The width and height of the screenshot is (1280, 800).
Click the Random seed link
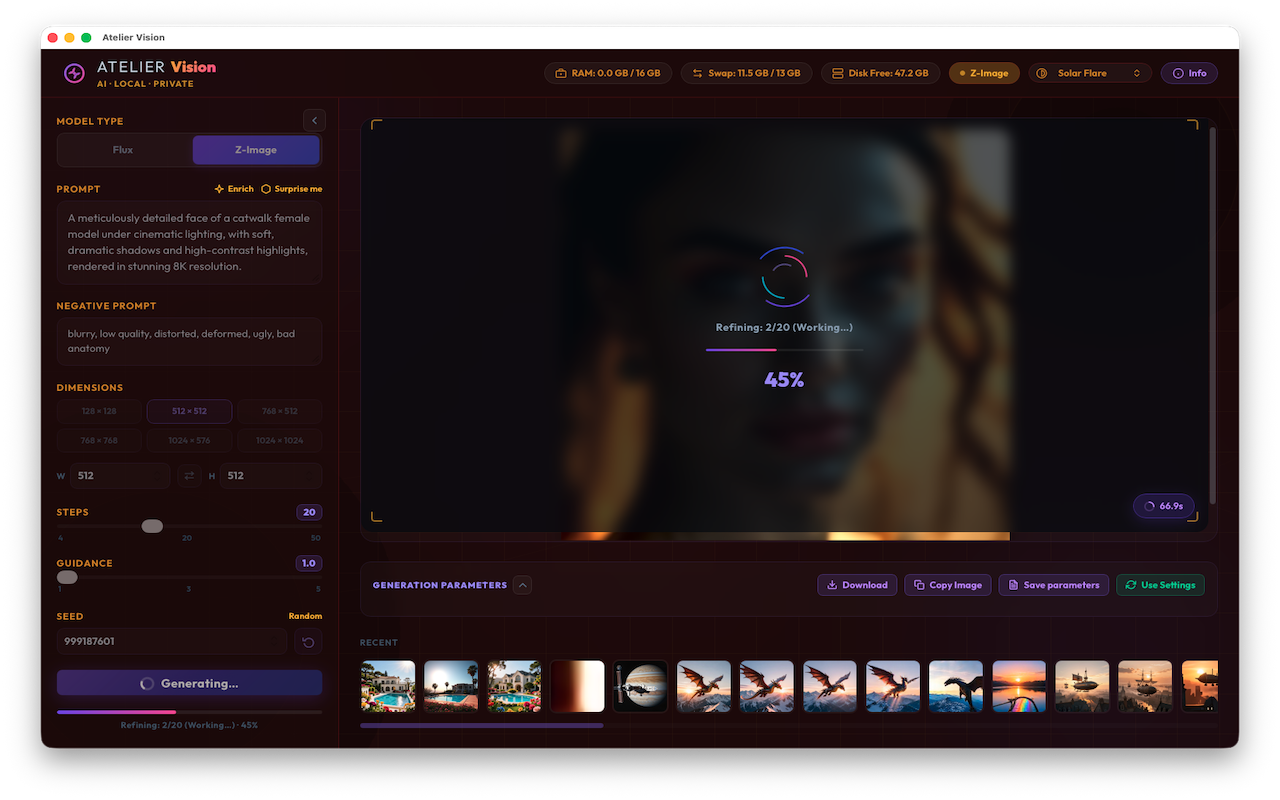tap(305, 616)
